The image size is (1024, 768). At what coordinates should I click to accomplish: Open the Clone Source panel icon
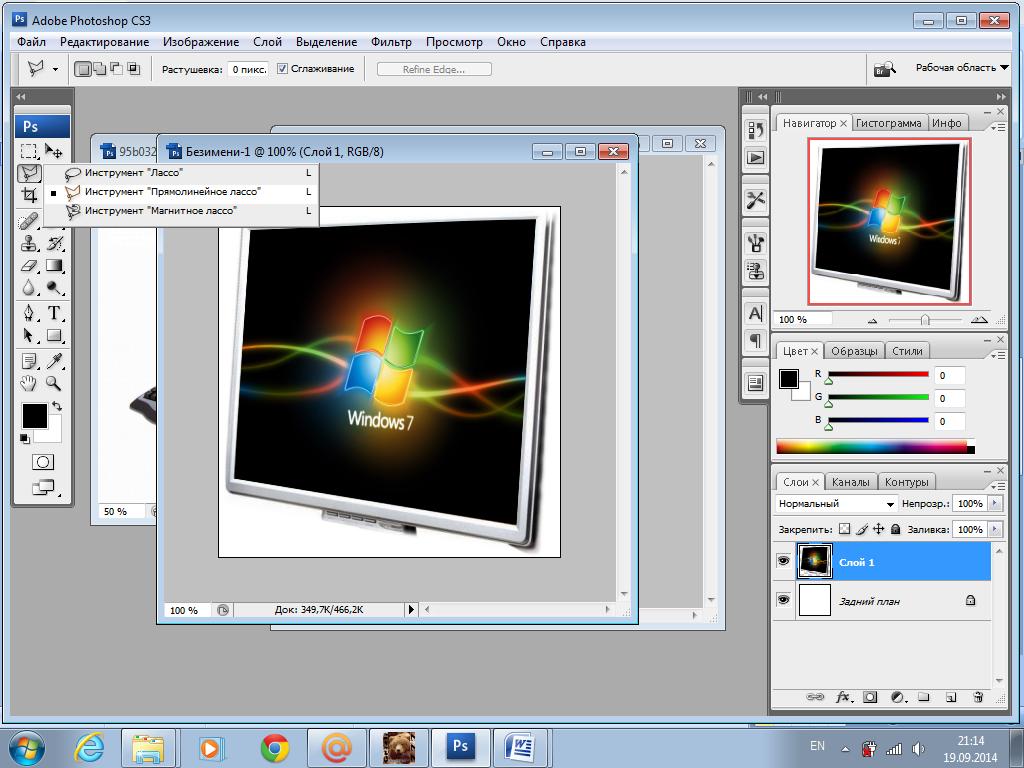tap(756, 270)
